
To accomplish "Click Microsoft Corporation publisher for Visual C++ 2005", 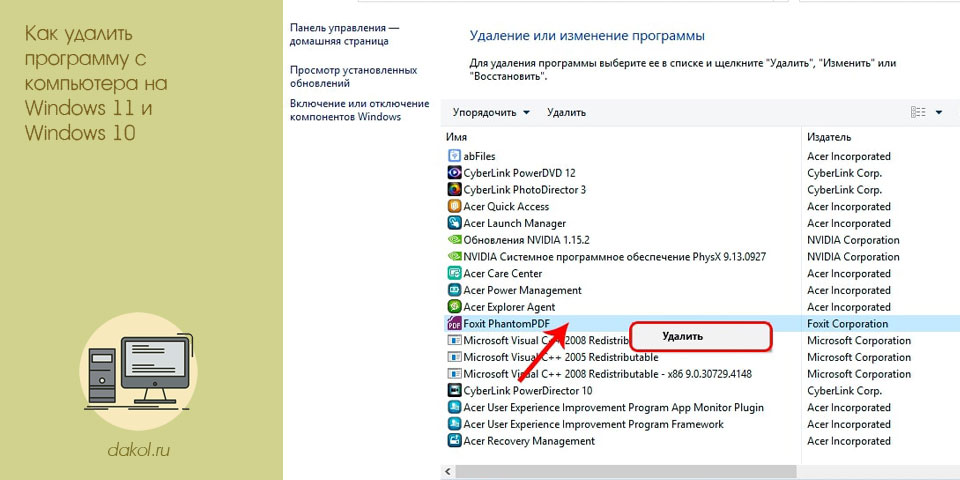I will (x=859, y=357).
